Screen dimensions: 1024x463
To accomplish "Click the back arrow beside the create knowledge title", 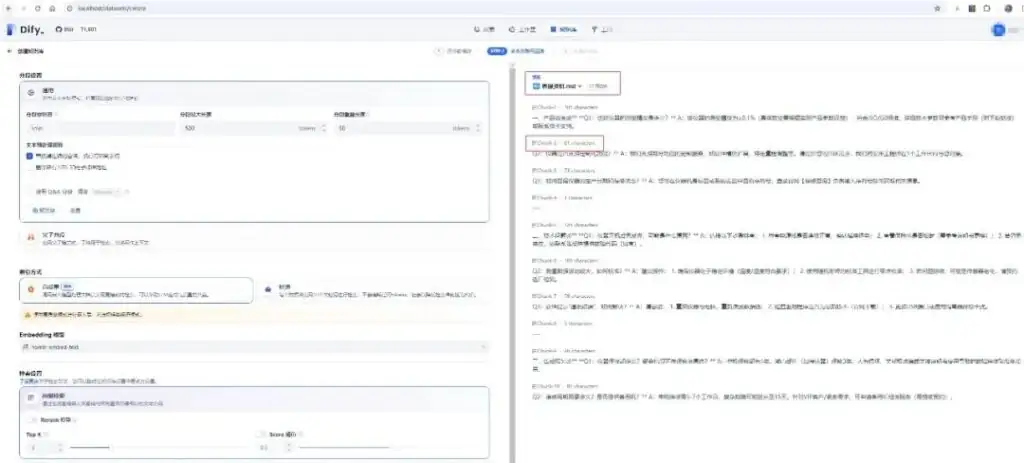I will [10, 51].
